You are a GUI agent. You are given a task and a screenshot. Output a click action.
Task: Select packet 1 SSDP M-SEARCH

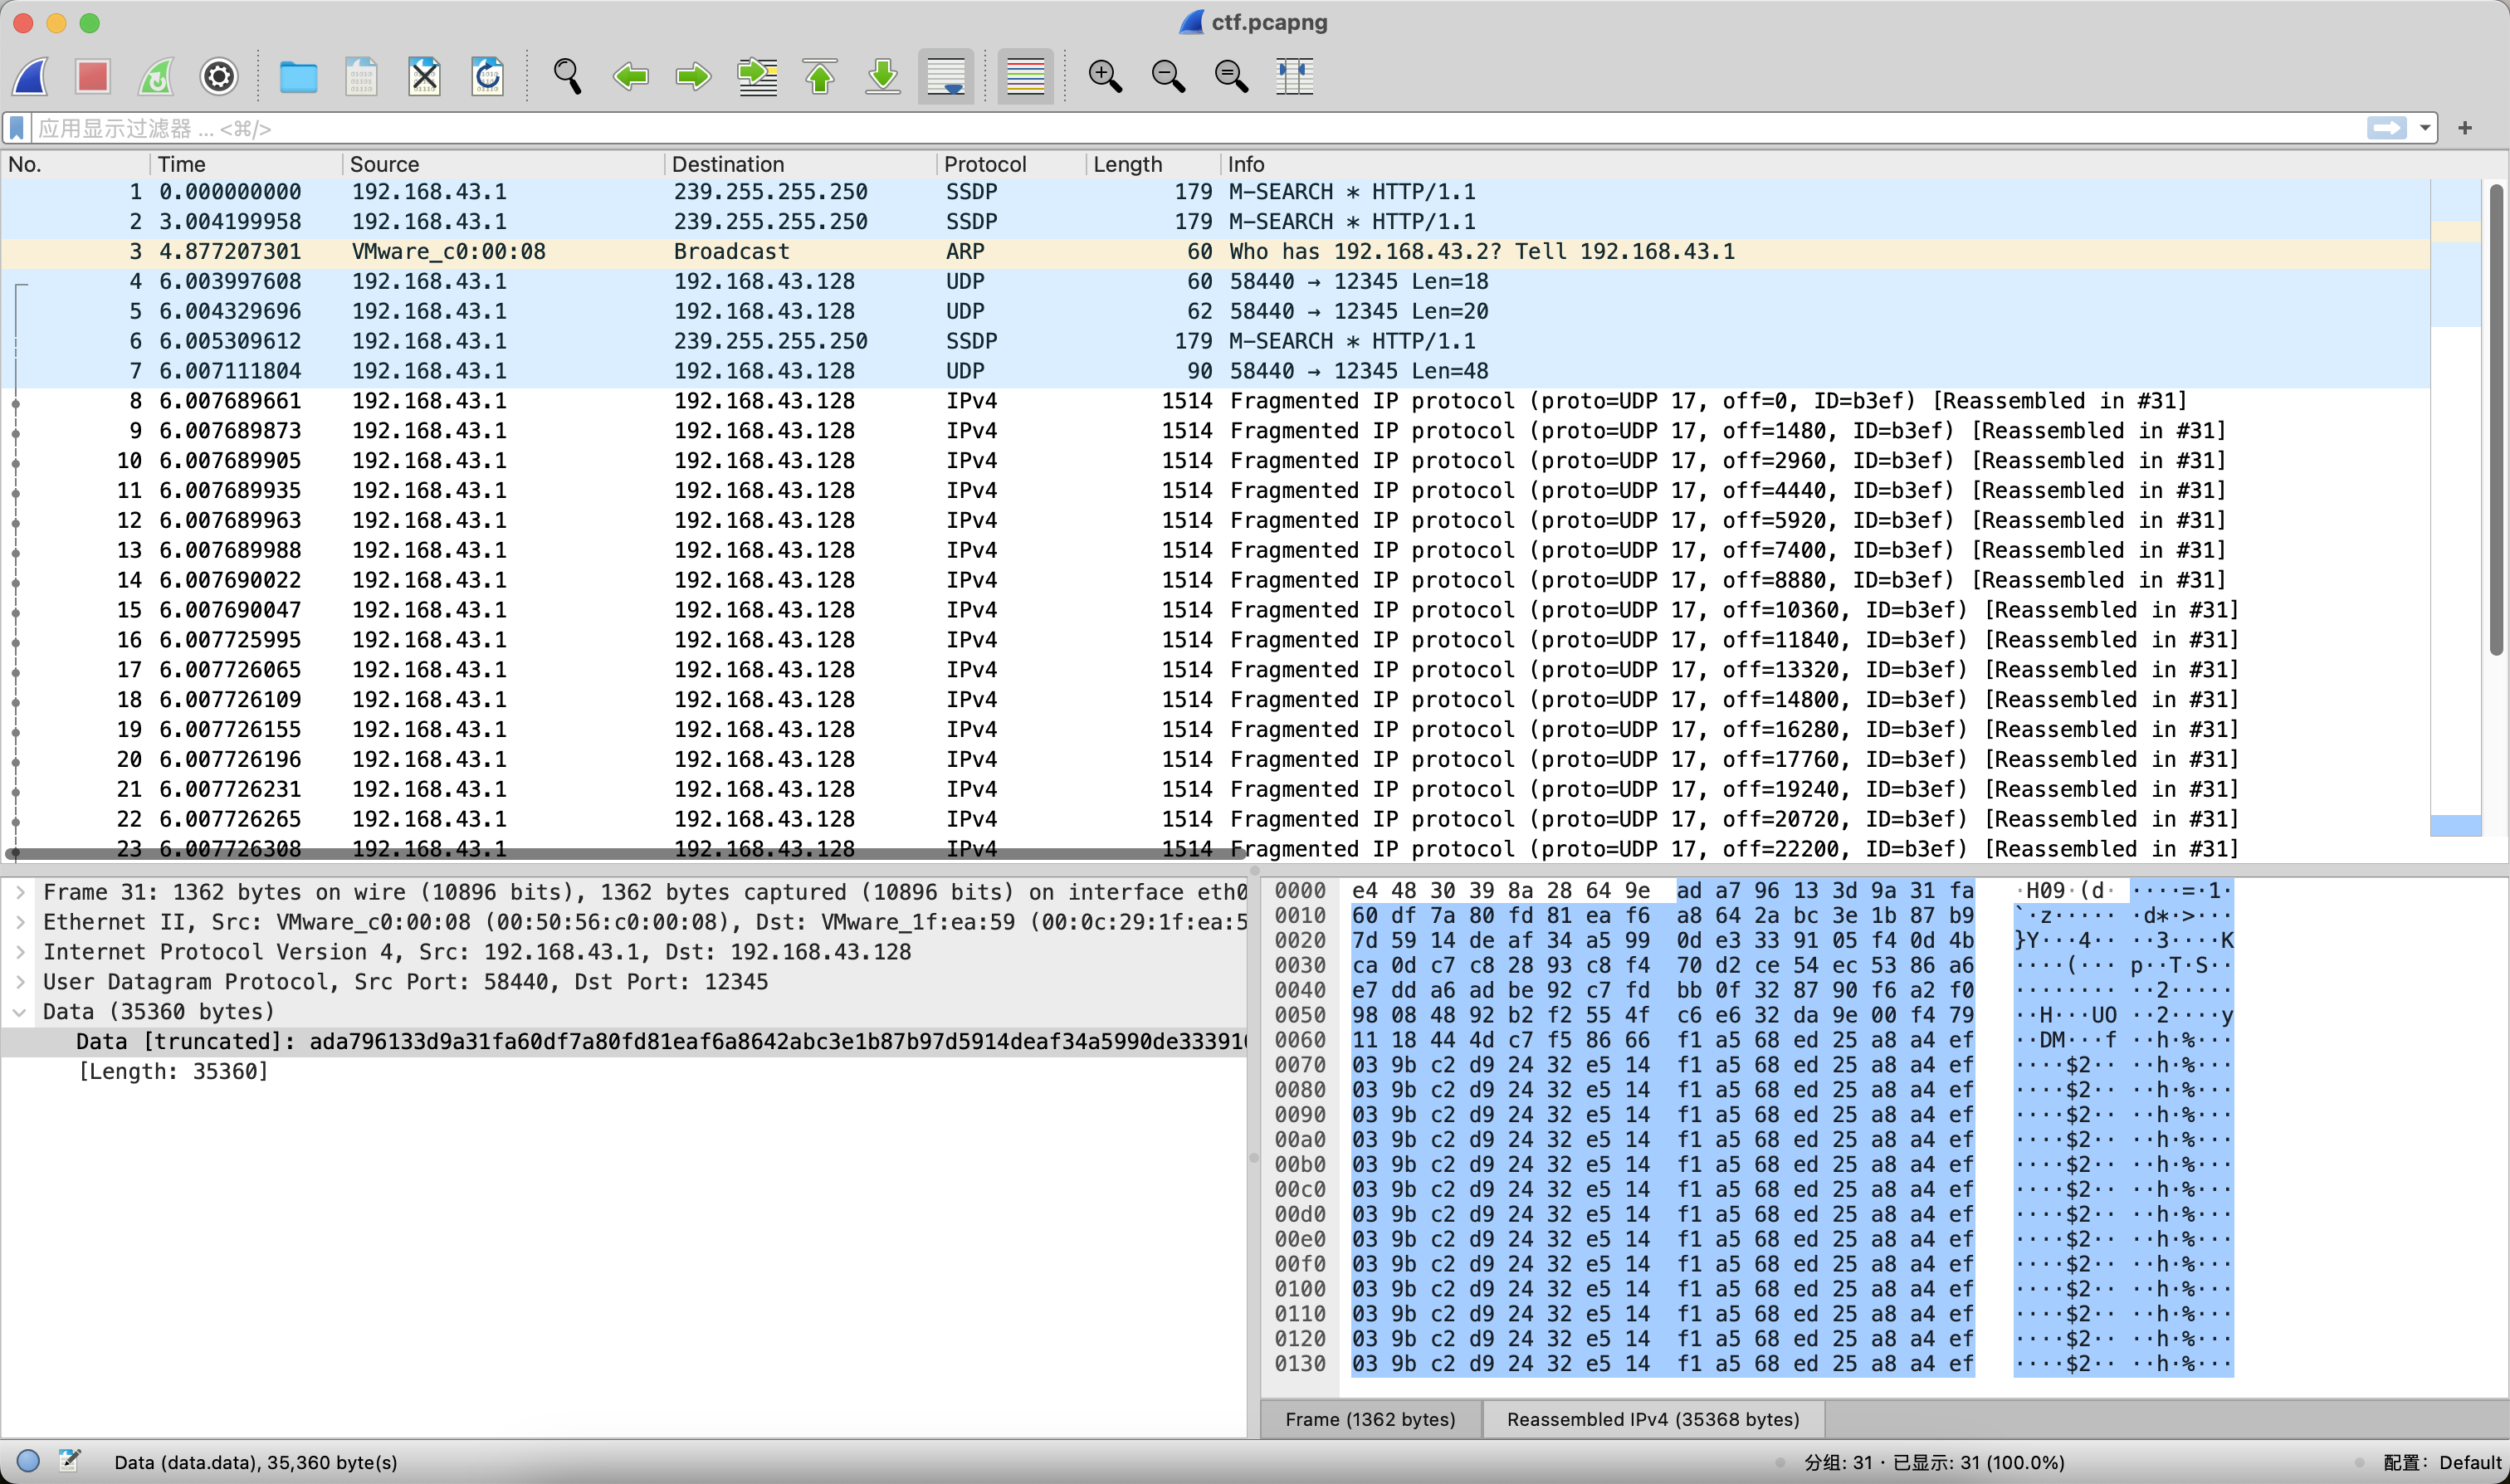pos(1216,192)
